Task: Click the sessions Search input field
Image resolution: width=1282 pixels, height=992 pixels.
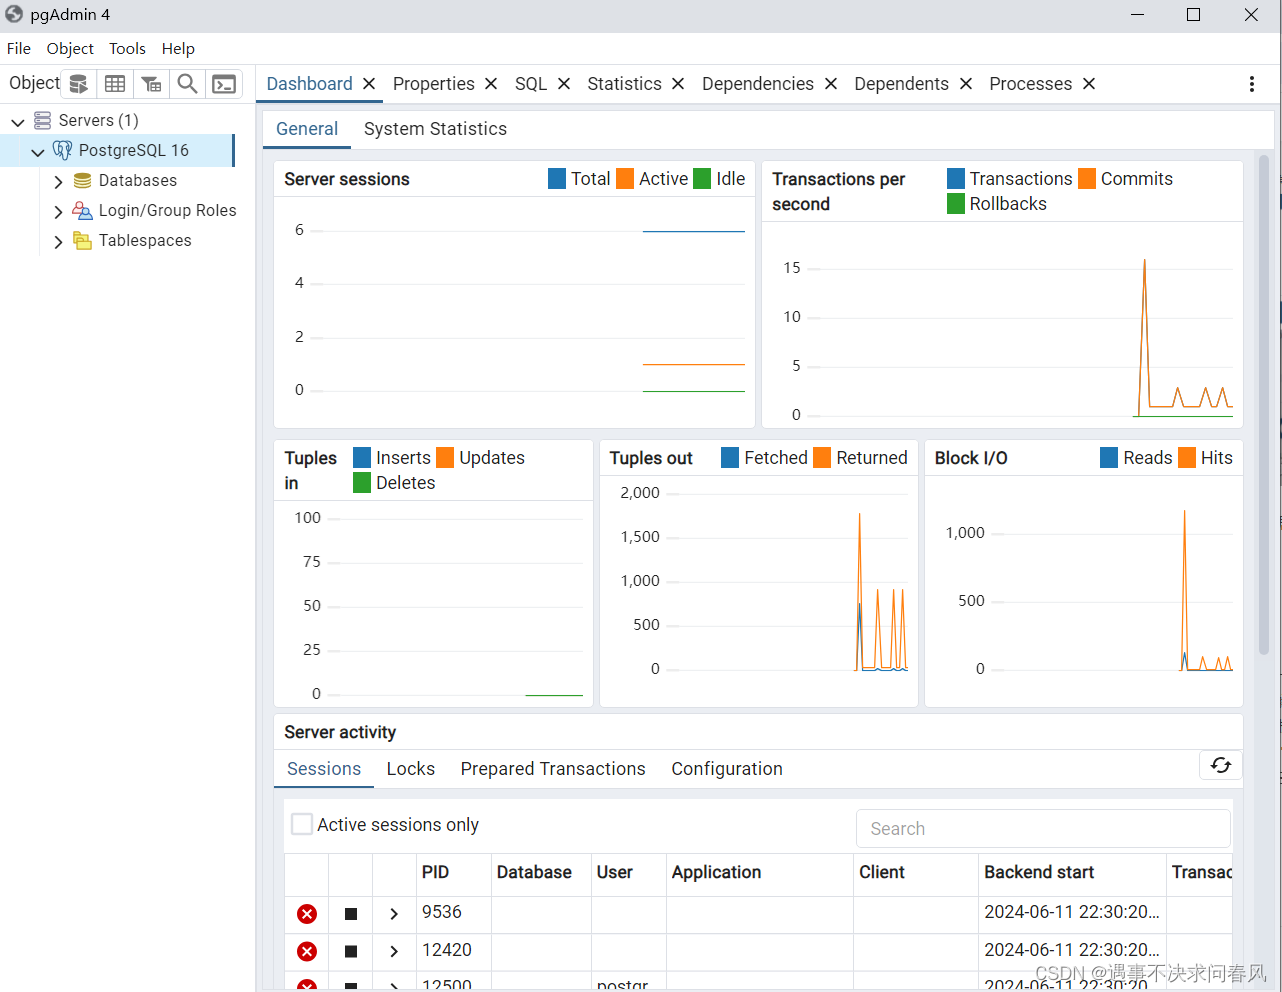Action: (x=1043, y=829)
